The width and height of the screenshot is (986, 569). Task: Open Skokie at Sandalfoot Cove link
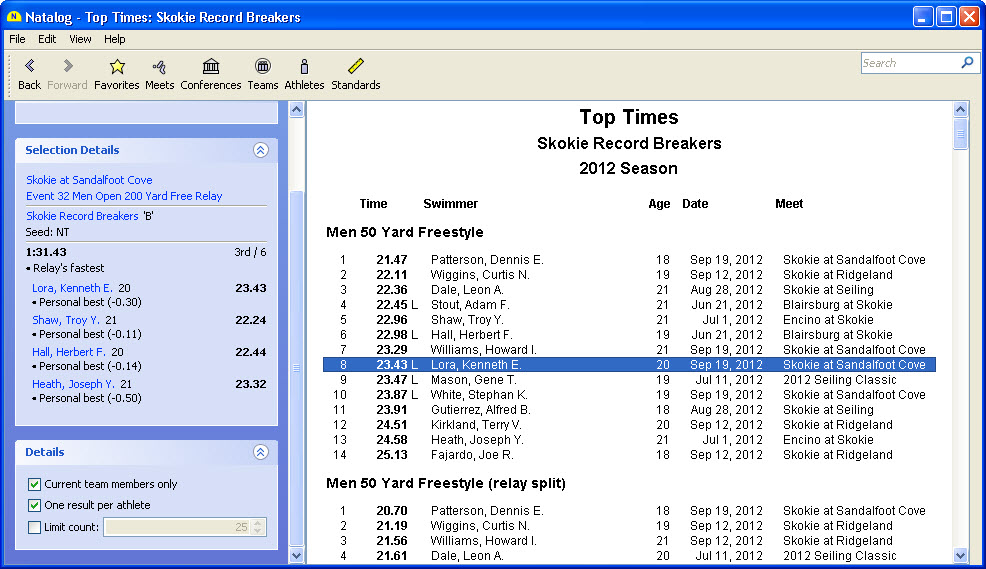89,180
